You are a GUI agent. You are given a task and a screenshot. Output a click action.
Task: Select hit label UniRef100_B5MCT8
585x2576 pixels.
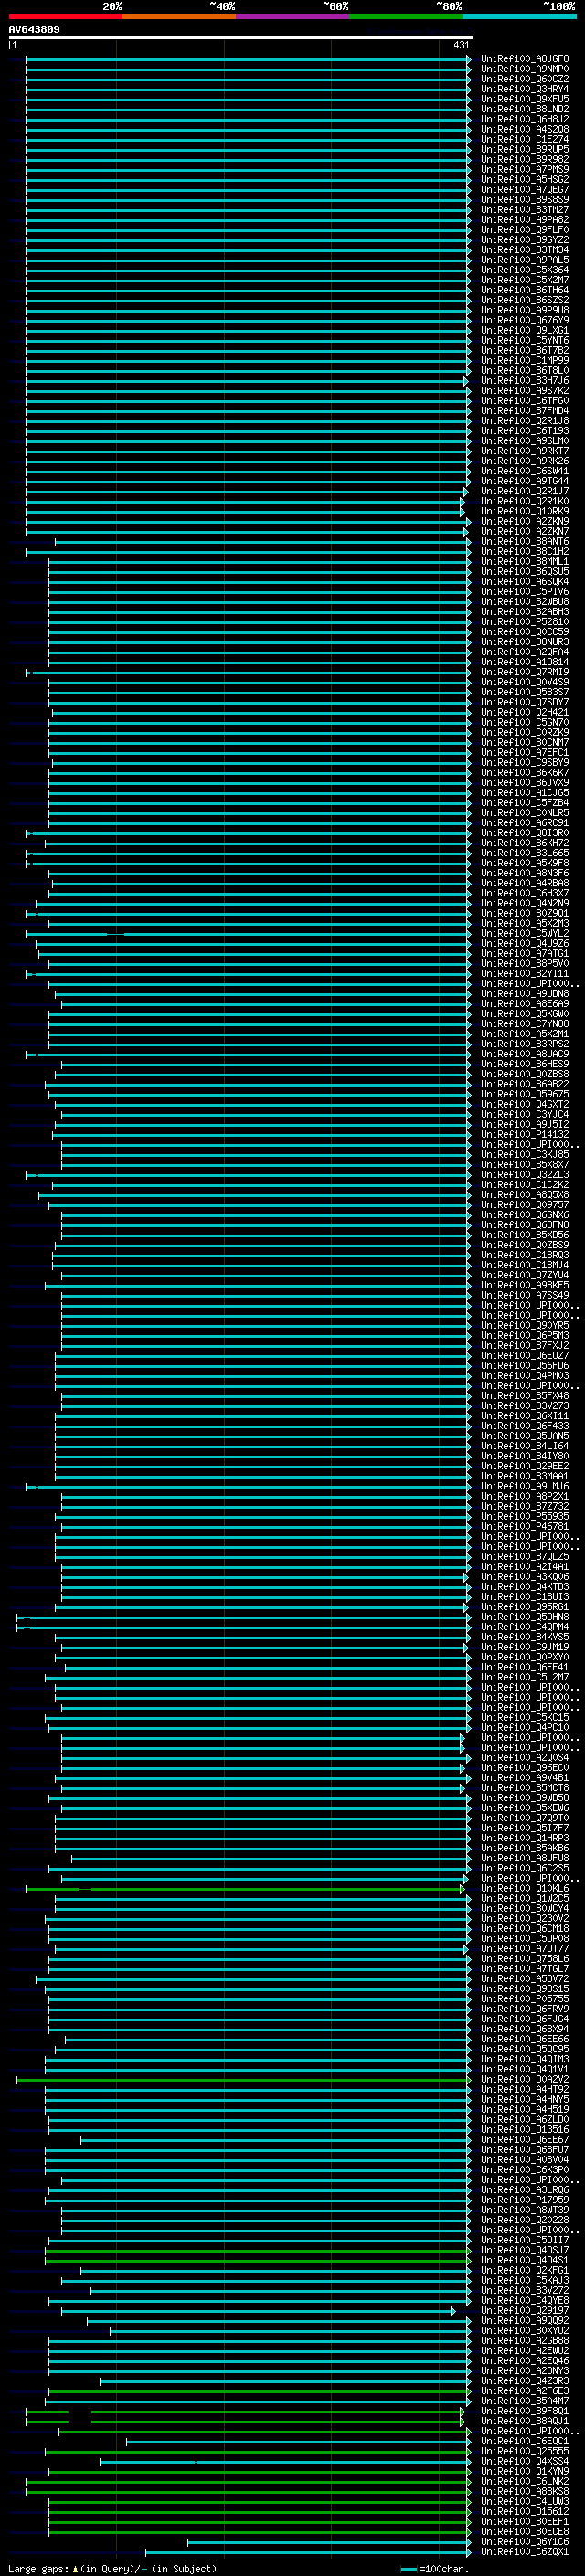coord(525,1788)
